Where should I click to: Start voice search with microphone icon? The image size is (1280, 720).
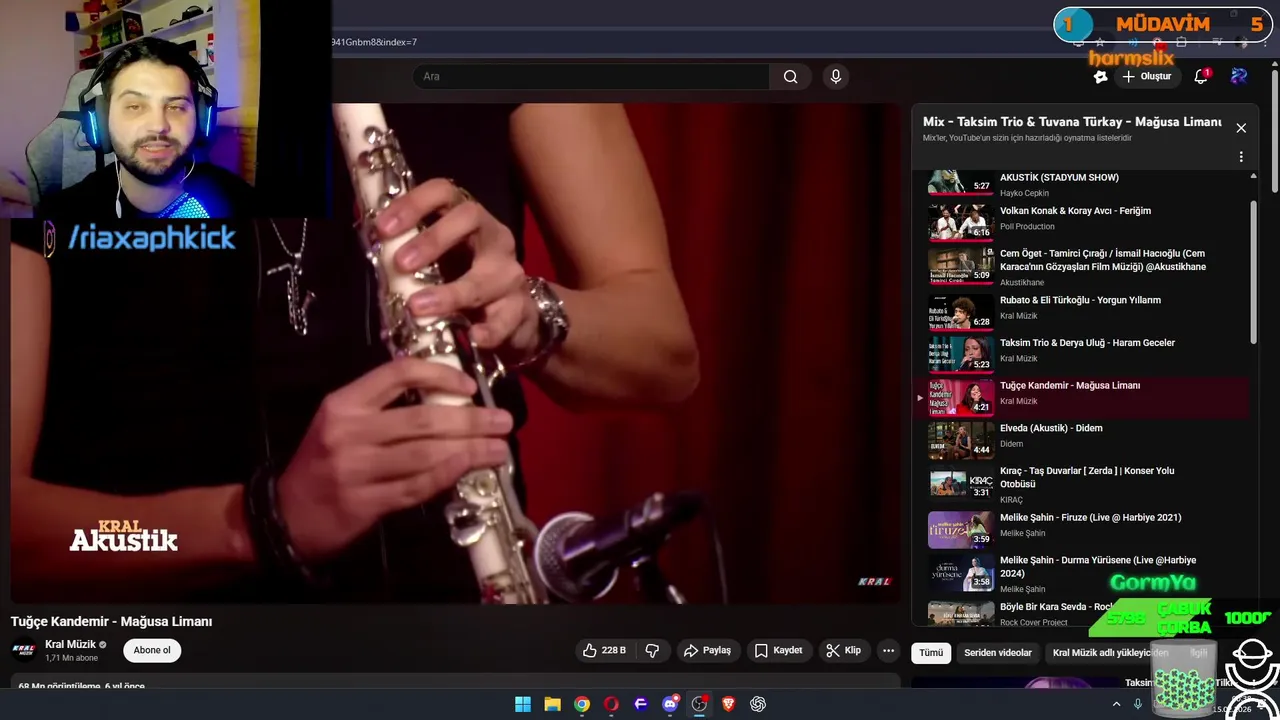836,76
